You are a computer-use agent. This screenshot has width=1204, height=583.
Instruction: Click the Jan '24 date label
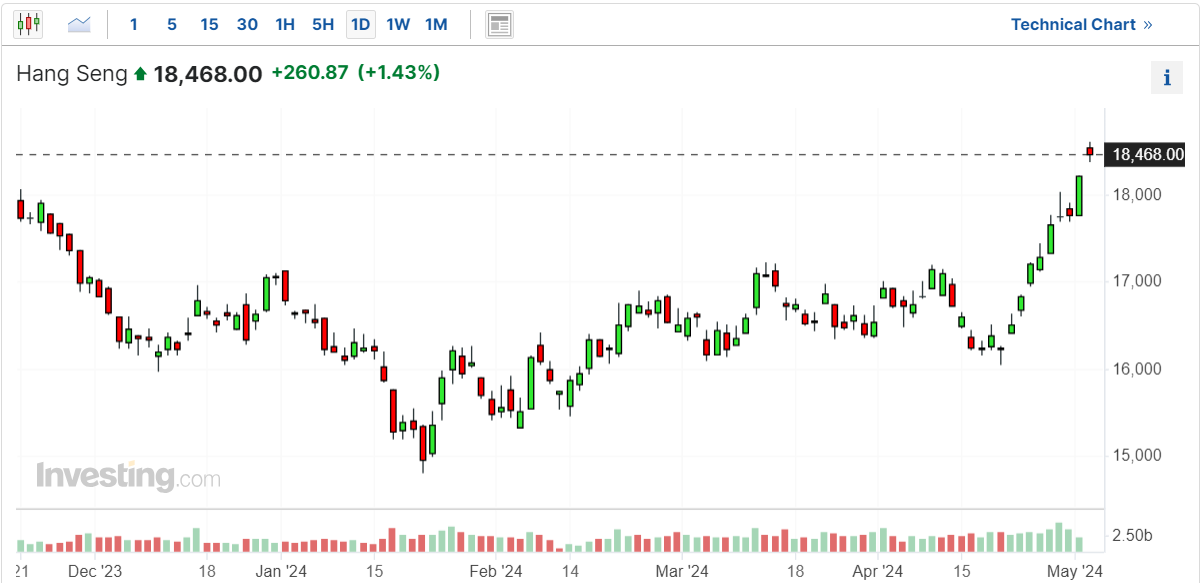281,571
